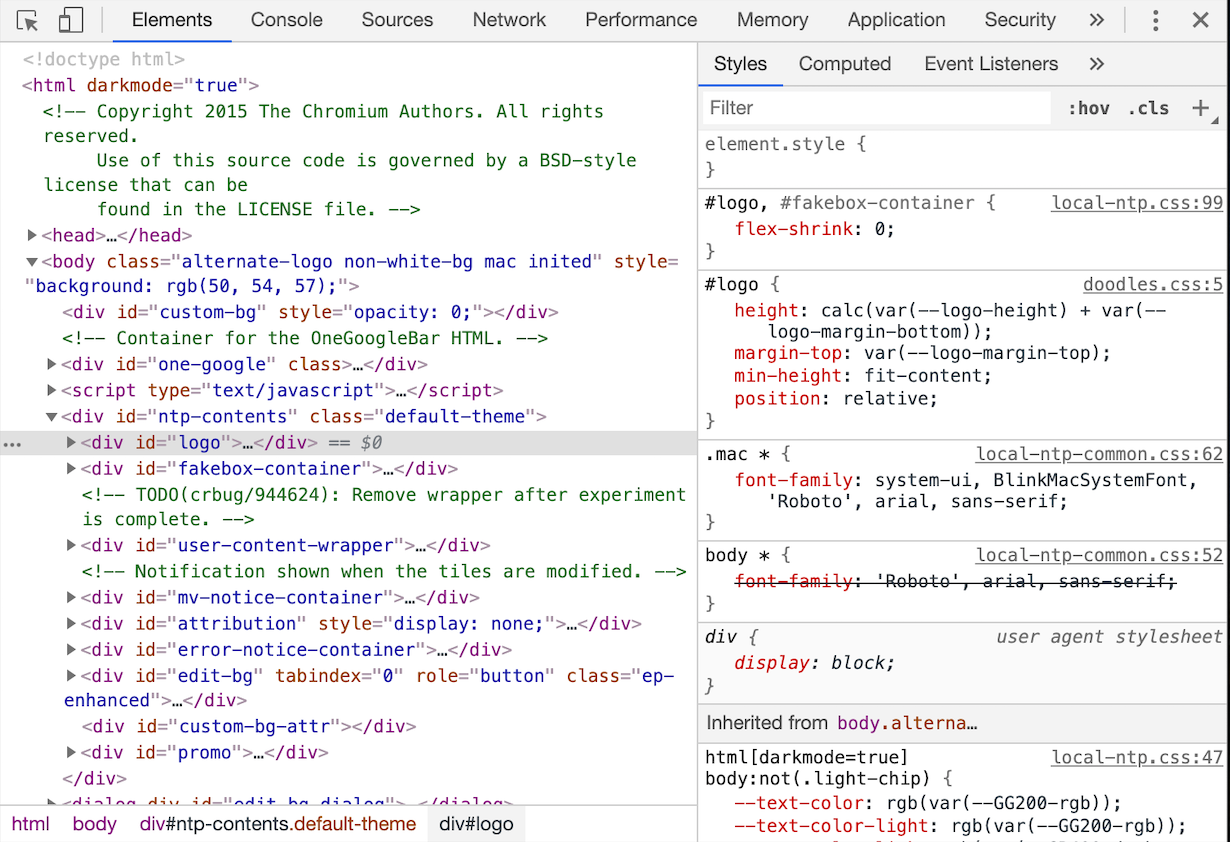Toggle the .cls class editor
Image resolution: width=1230 pixels, height=842 pixels.
[x=1148, y=108]
